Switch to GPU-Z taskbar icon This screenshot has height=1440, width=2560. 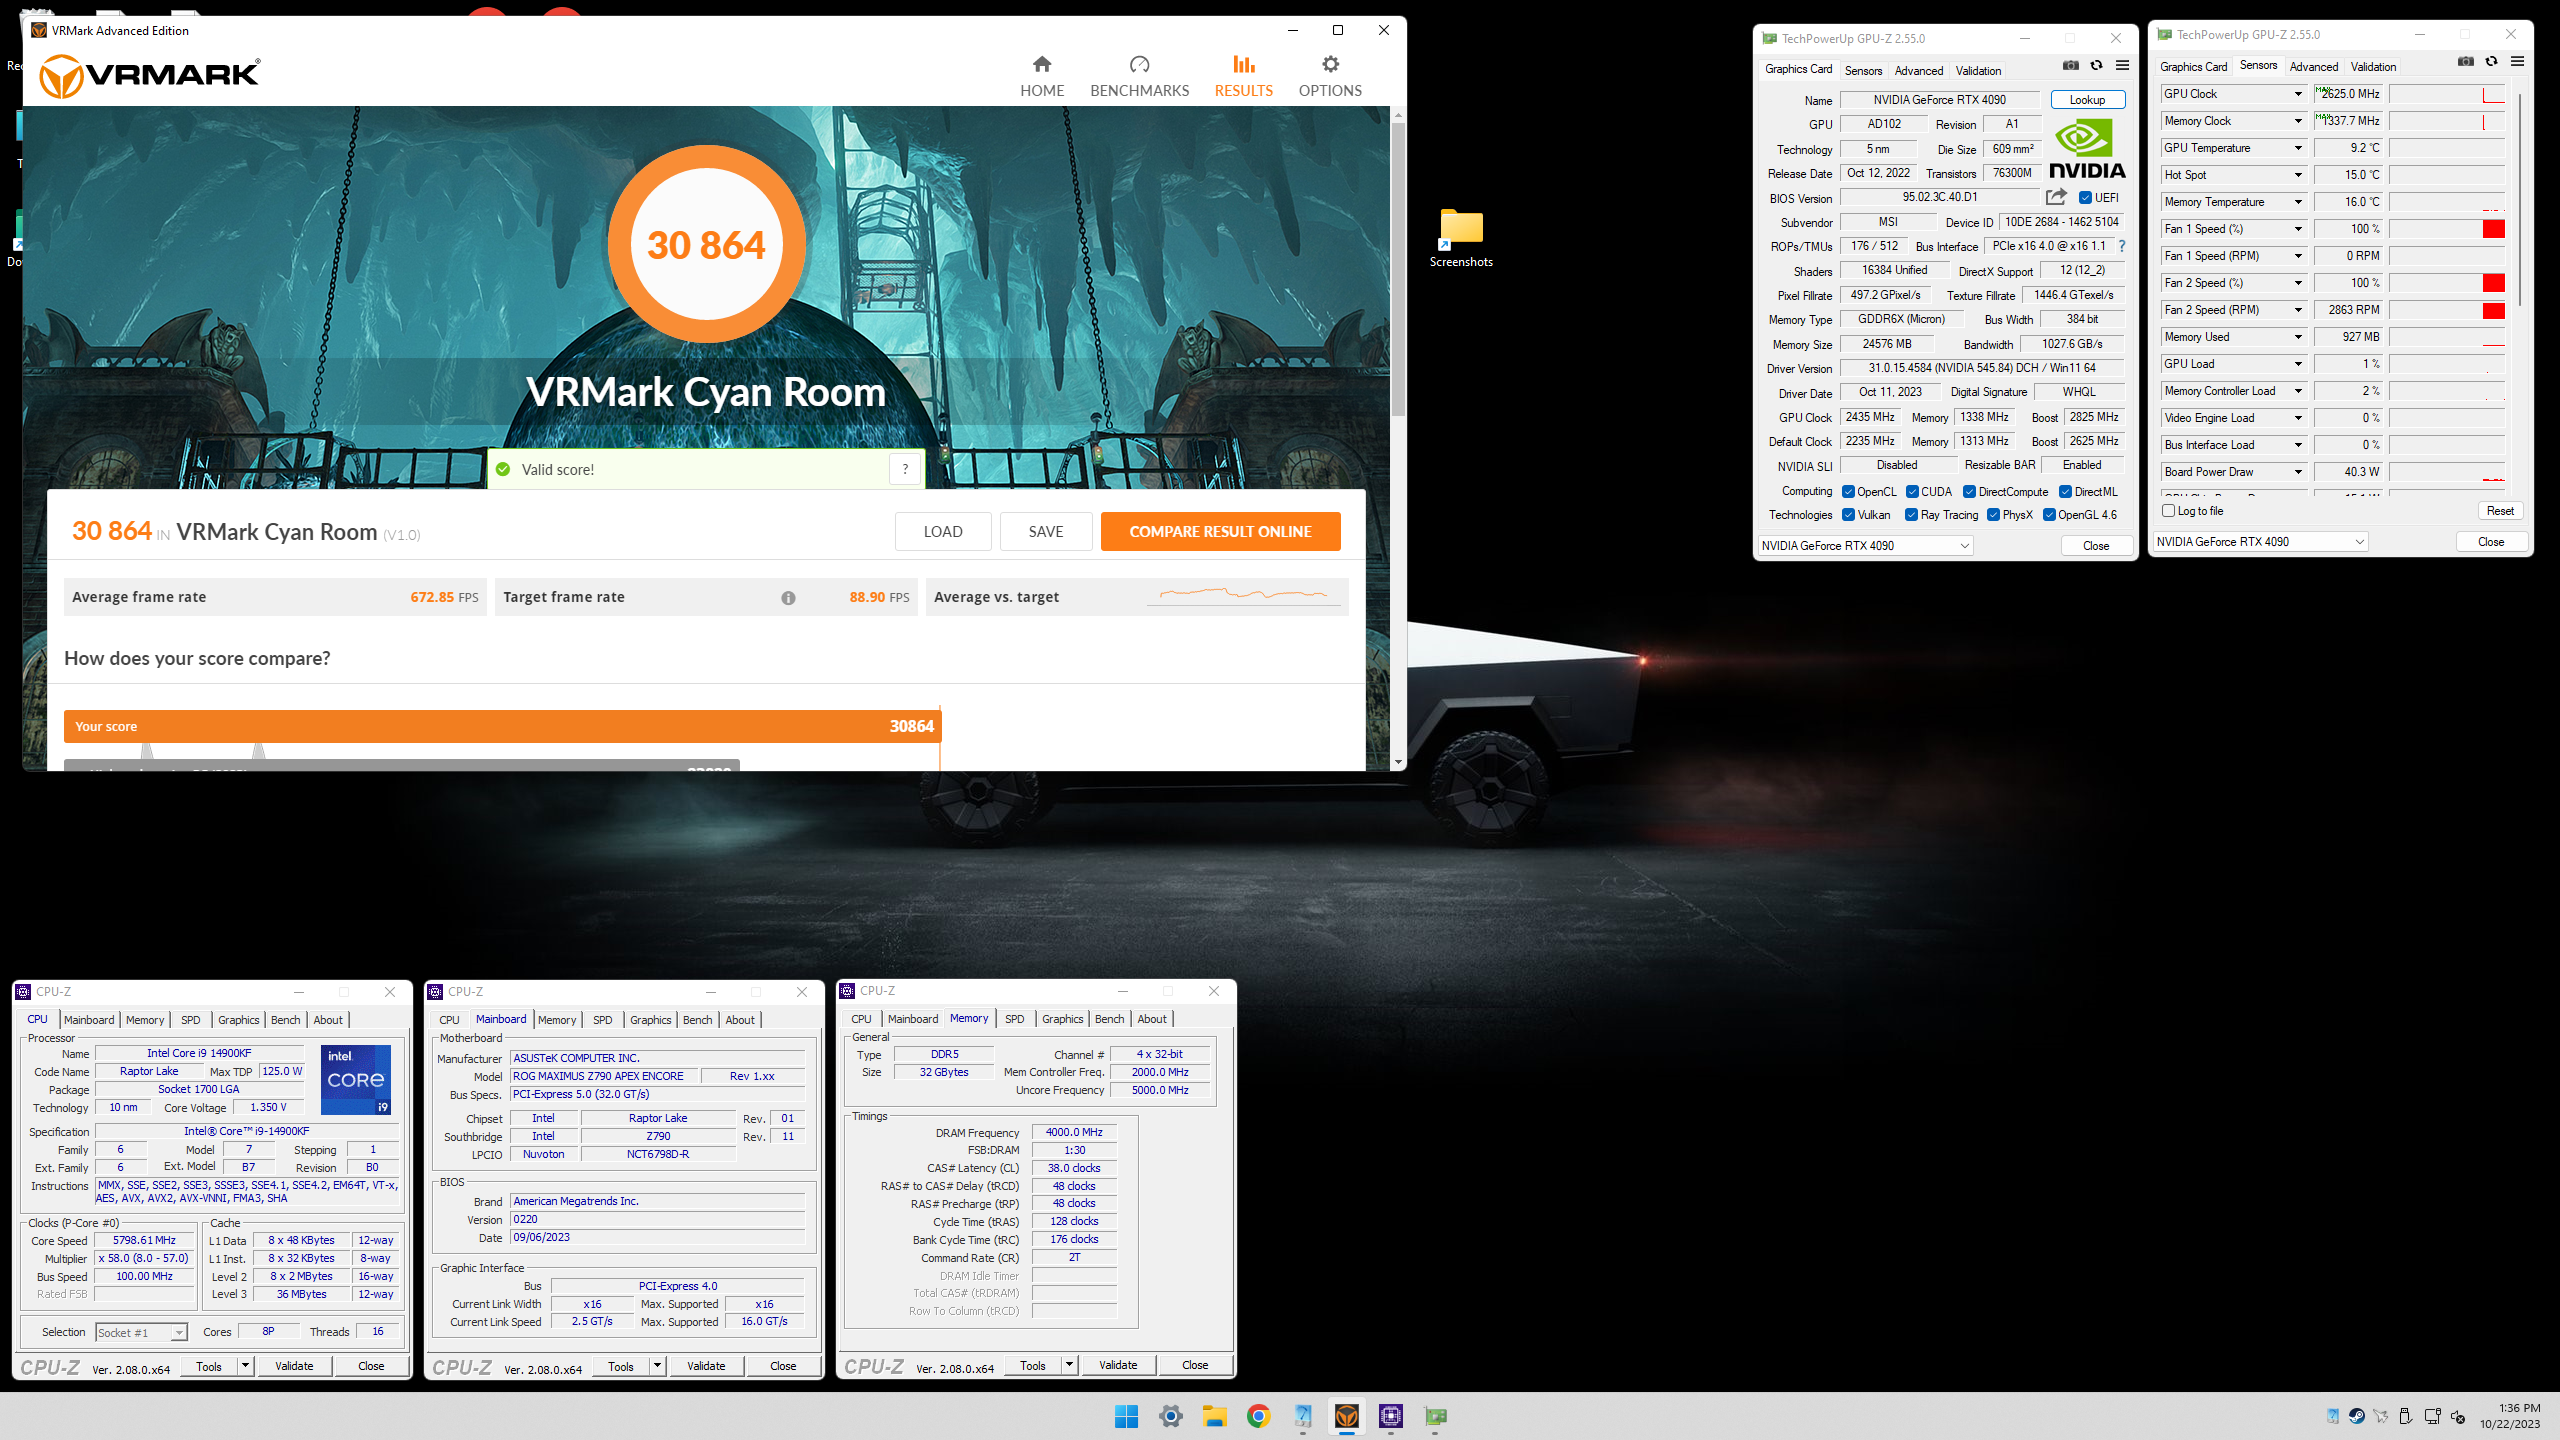click(x=1435, y=1416)
